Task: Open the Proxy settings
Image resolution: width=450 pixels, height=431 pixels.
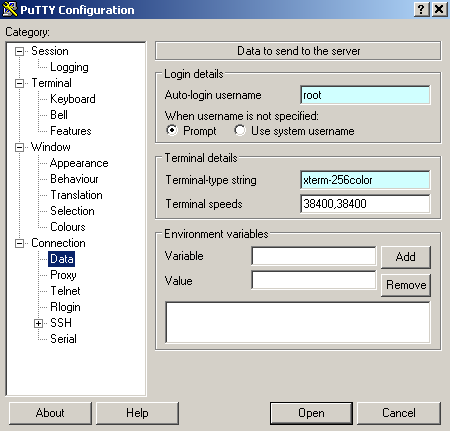Action: point(63,275)
